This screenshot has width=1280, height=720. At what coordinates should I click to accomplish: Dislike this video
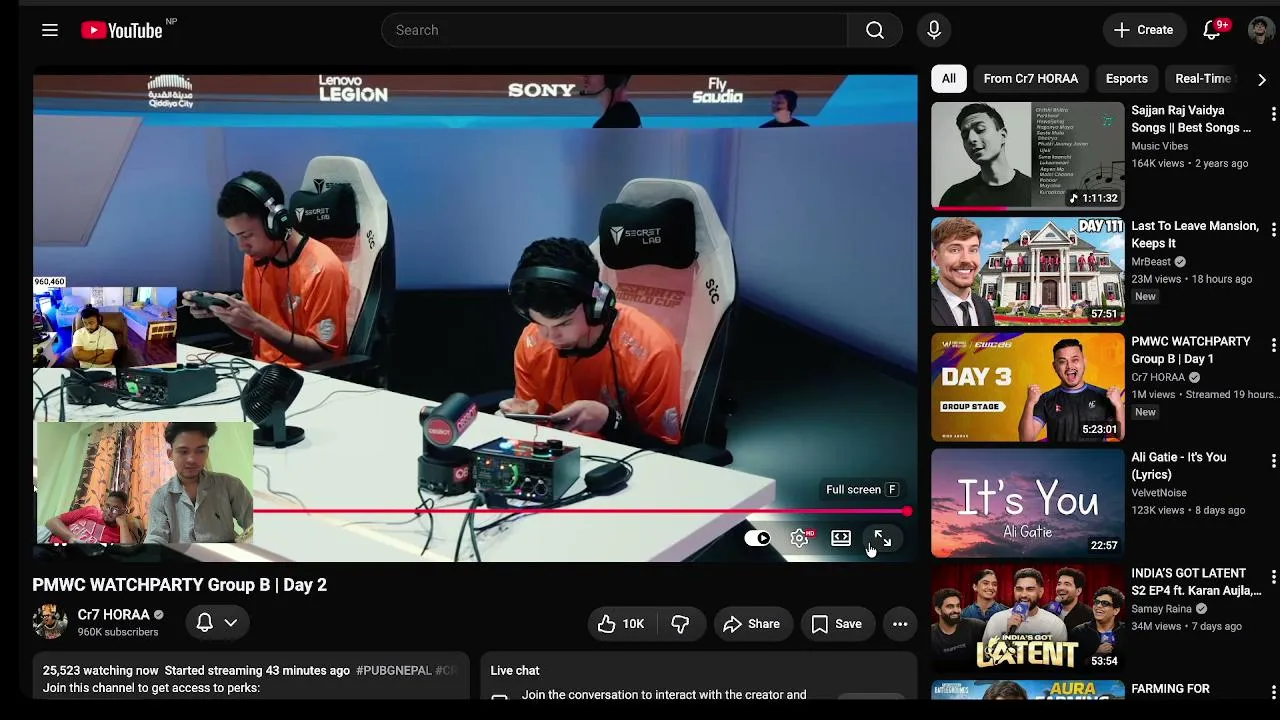680,624
